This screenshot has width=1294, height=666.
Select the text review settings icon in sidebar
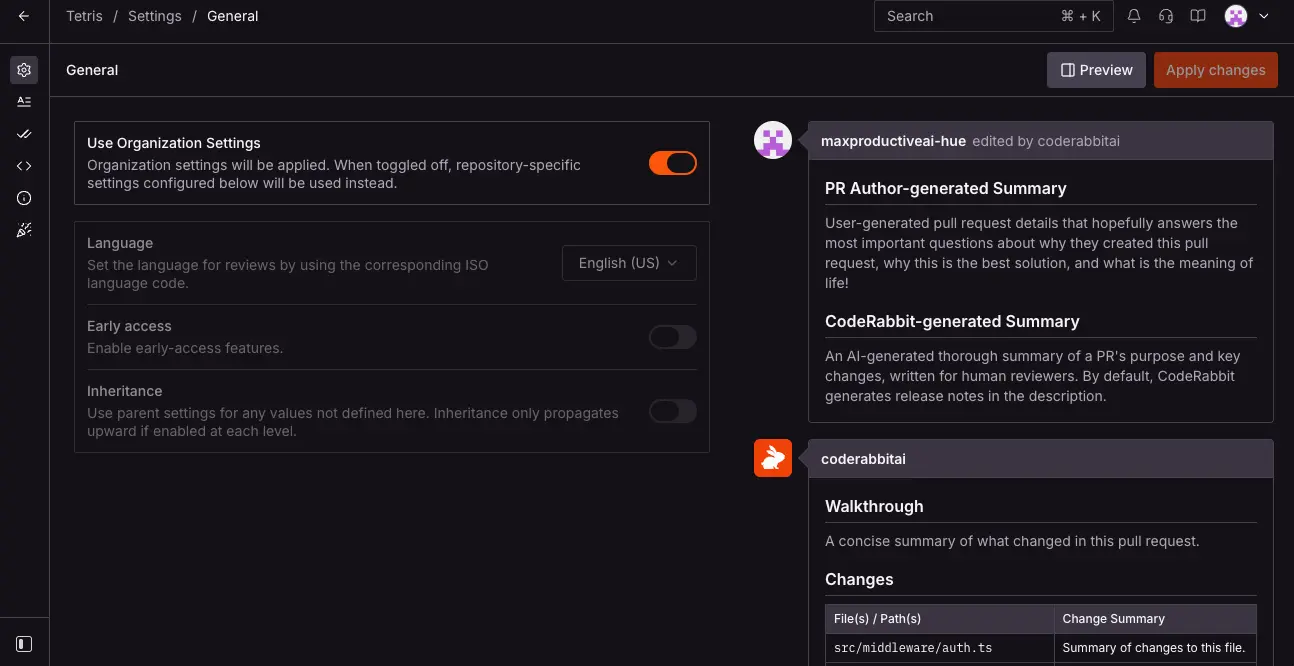24,101
